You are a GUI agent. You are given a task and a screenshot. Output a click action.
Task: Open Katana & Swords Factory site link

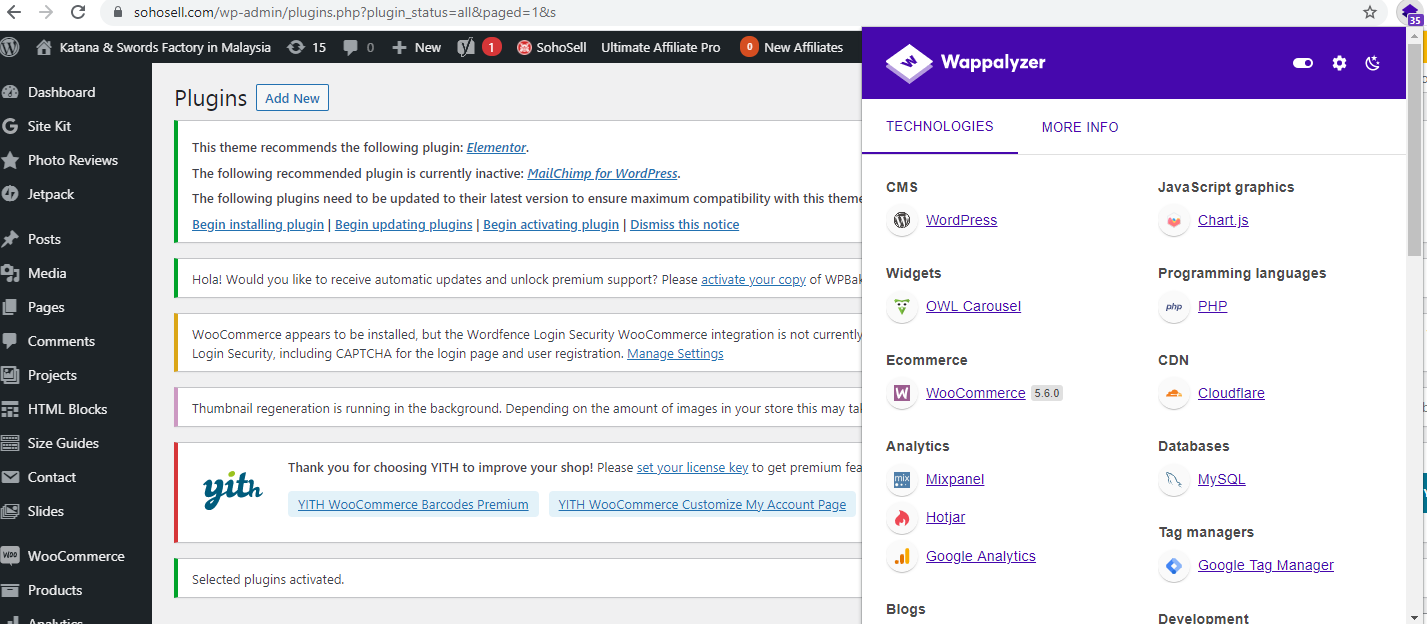point(153,47)
